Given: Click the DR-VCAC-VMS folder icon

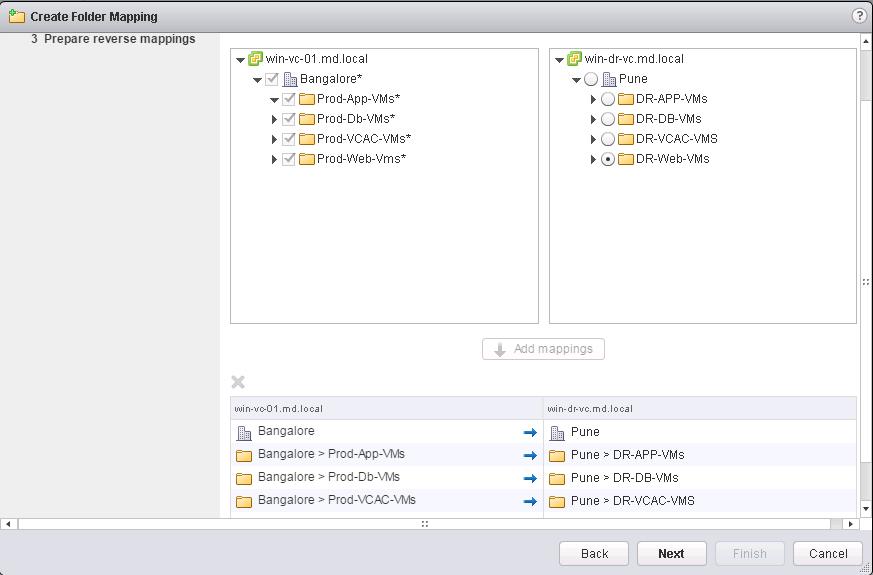Looking at the screenshot, I should click(626, 139).
